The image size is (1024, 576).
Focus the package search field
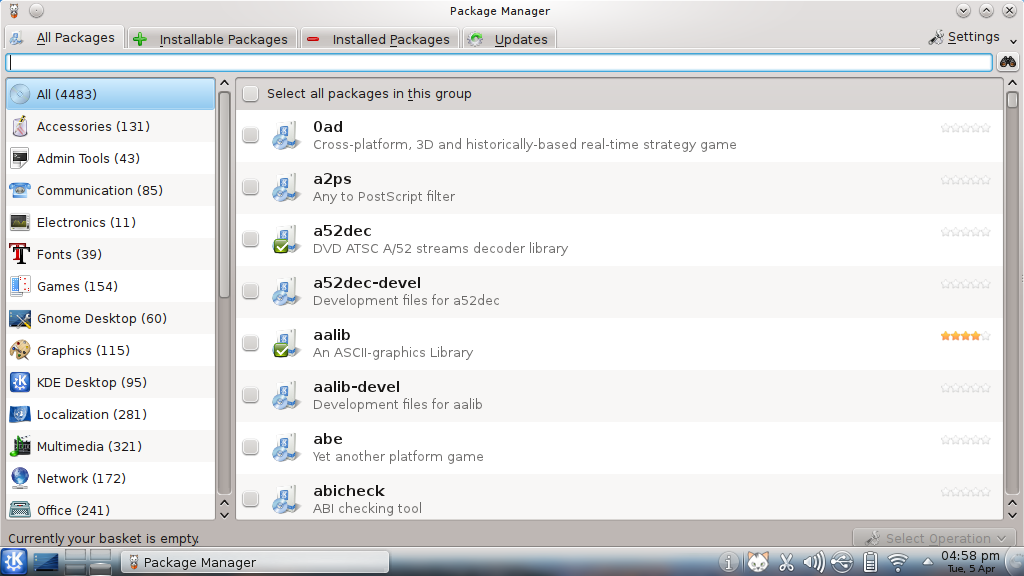click(x=500, y=63)
